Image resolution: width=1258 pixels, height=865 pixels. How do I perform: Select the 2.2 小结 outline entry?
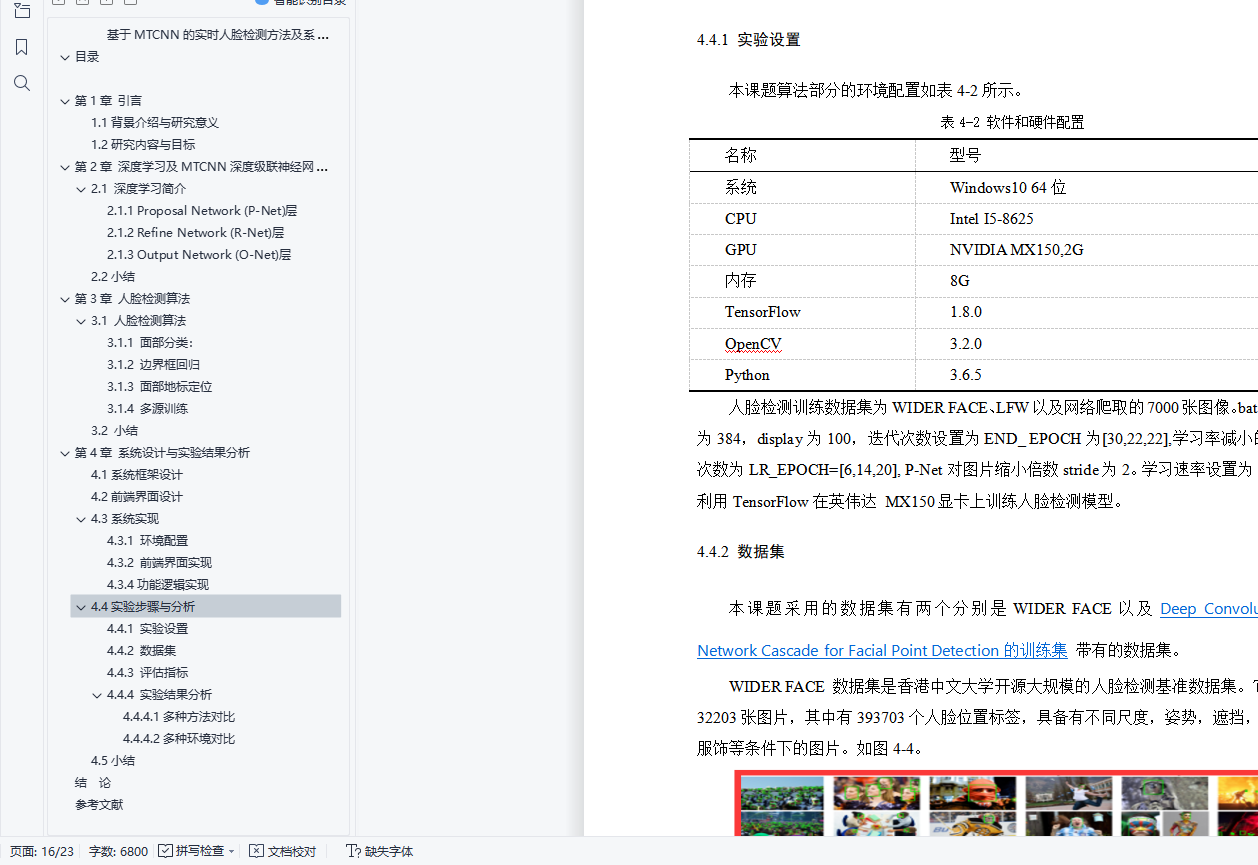[113, 277]
